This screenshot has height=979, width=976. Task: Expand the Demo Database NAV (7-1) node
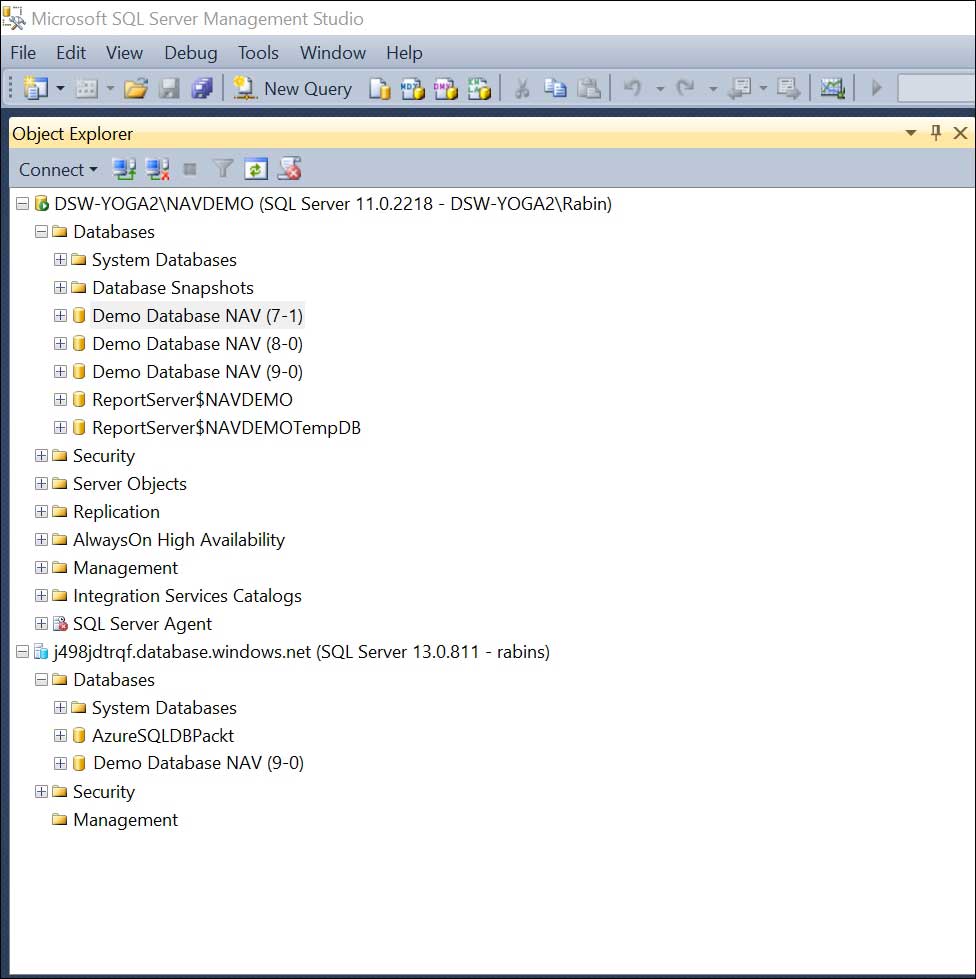[59, 315]
